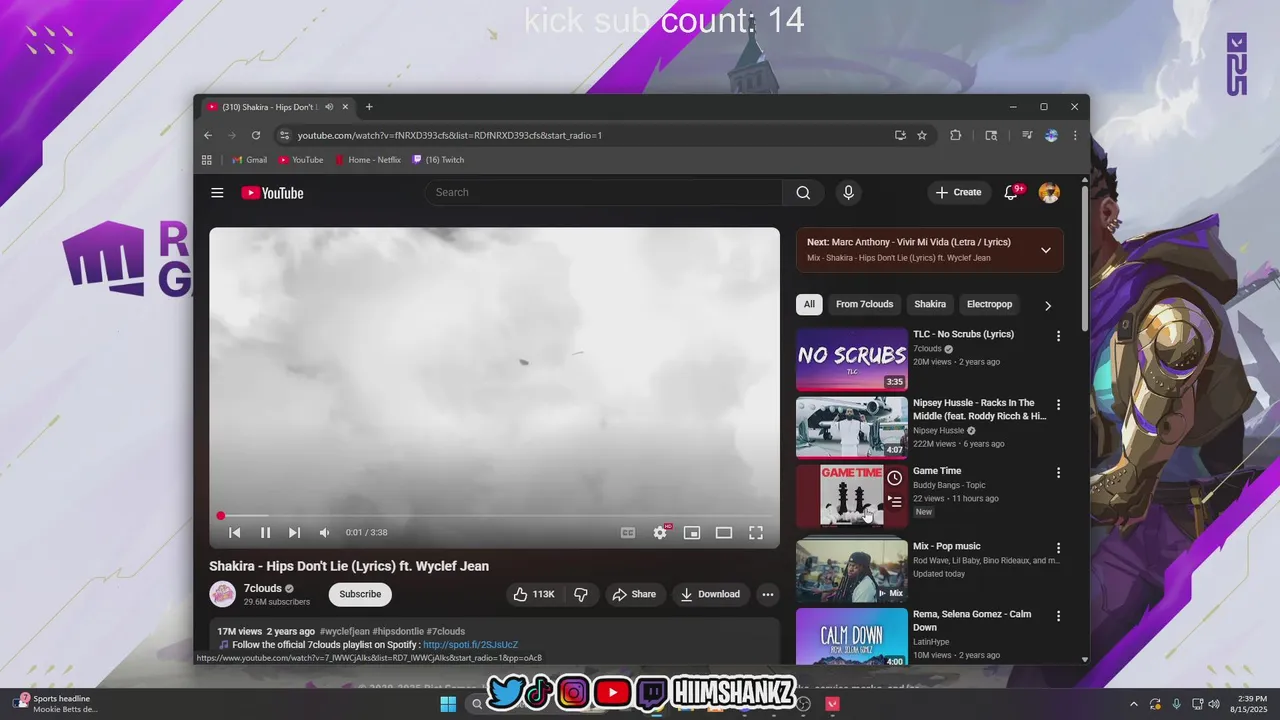Screen dimensions: 1280x720
Task: Switch to theater mode
Action: 724,533
